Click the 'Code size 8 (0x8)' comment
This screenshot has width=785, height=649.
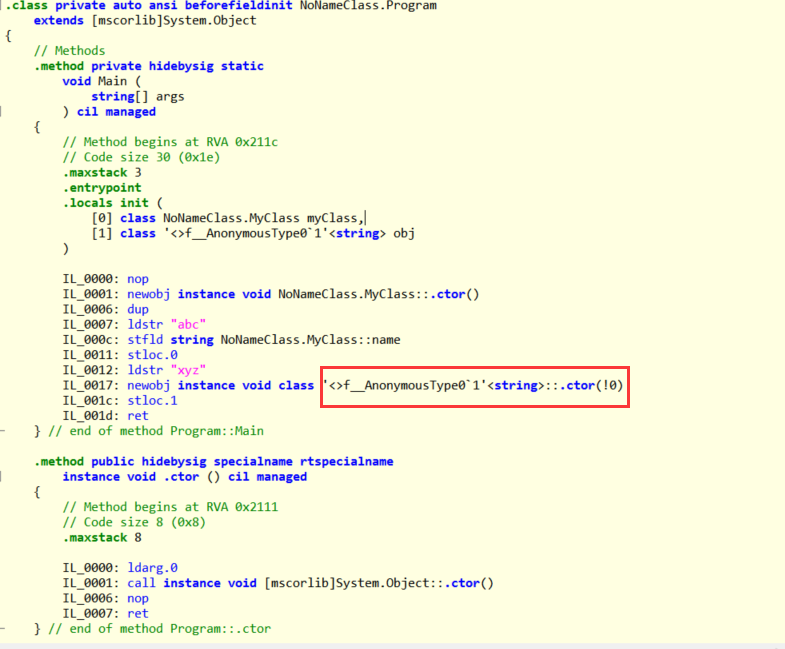(134, 522)
